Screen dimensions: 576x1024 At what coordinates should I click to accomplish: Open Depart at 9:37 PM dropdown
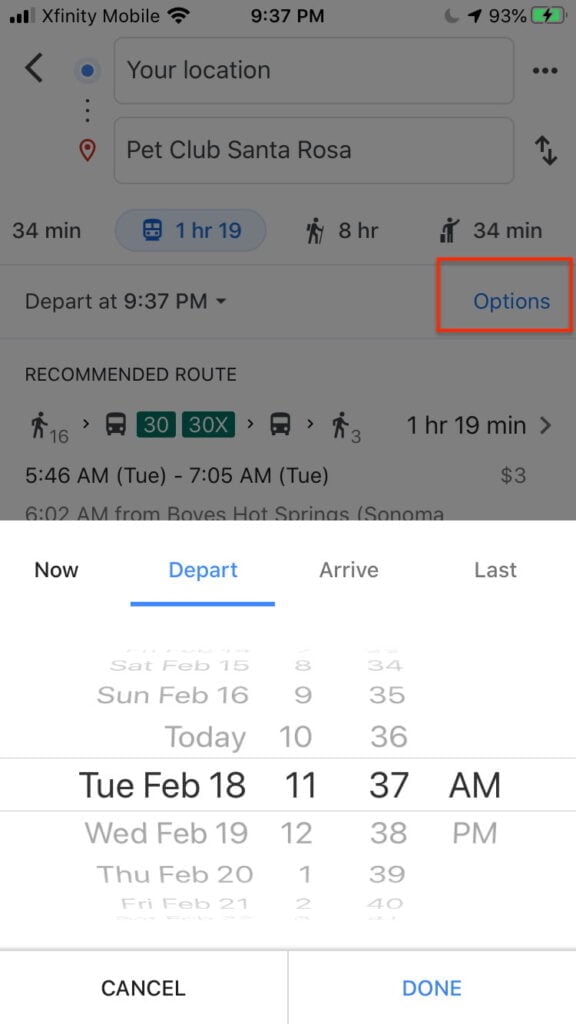point(125,302)
